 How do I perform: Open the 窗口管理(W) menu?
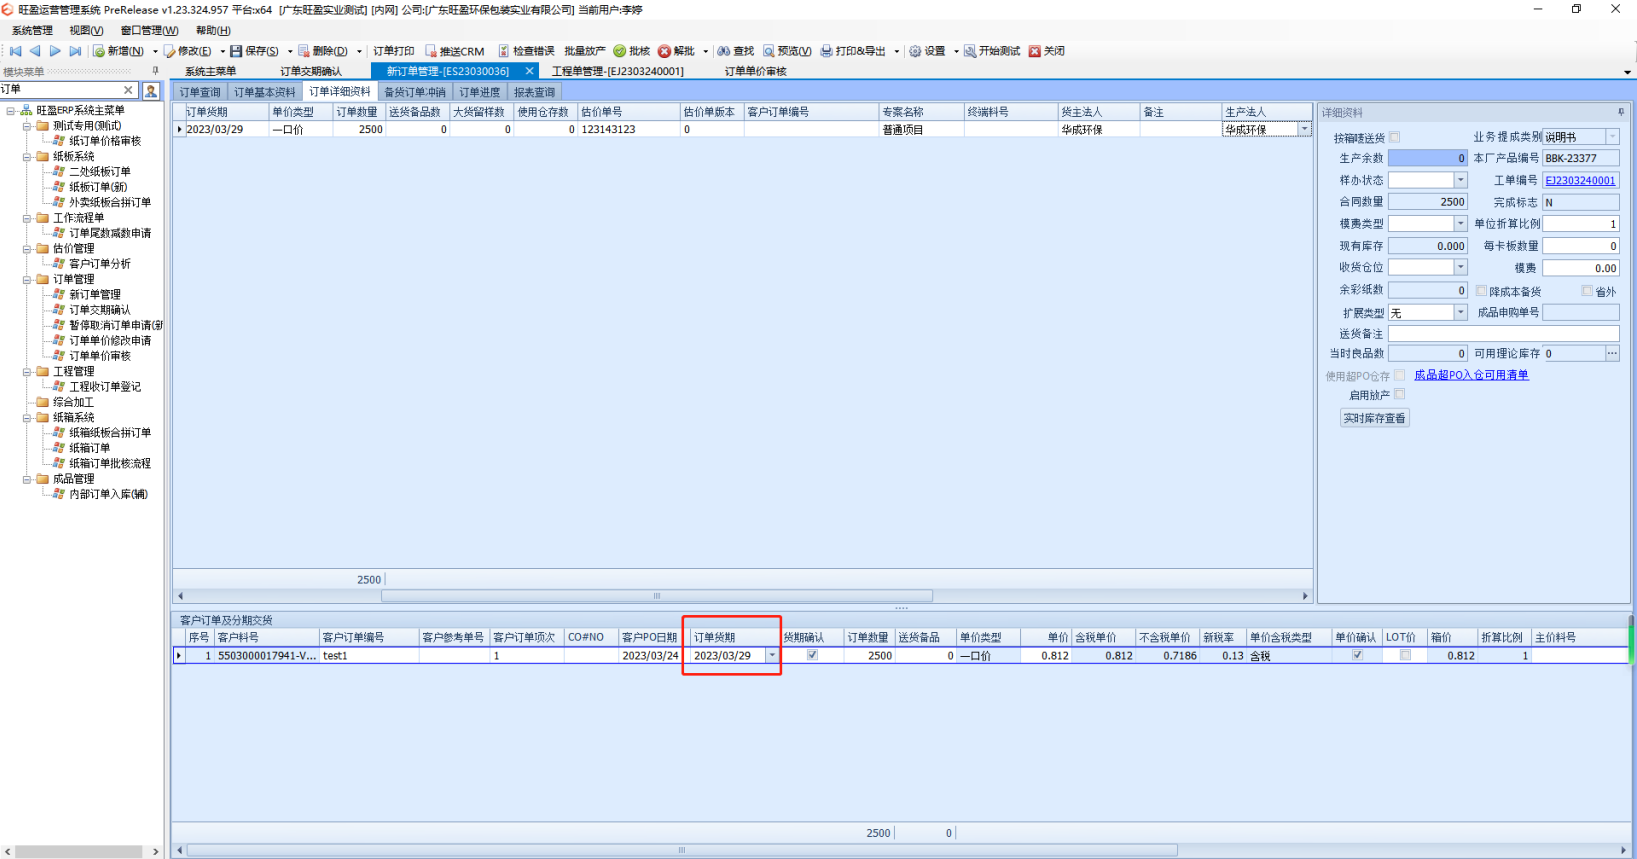[x=149, y=30]
